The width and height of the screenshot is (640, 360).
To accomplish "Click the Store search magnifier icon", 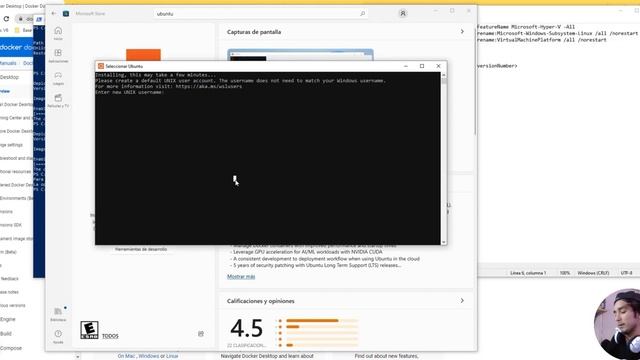I will pos(362,13).
